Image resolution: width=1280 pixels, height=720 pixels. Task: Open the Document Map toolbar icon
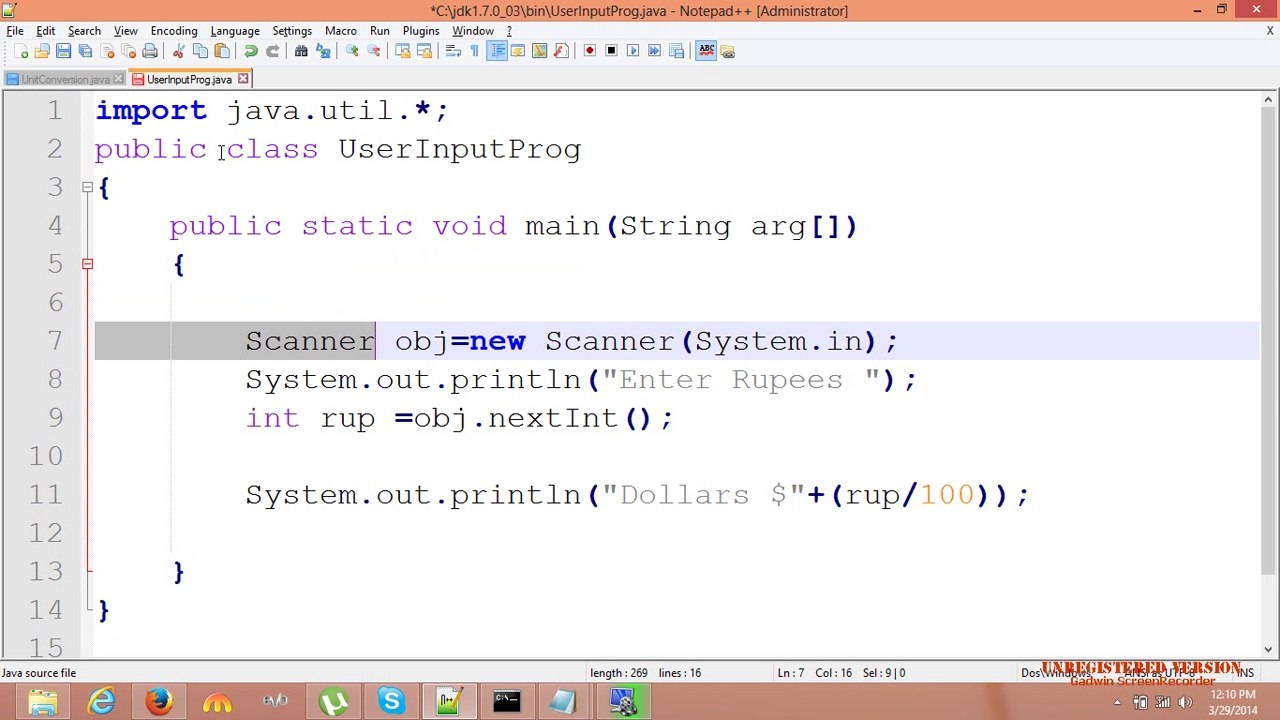[539, 51]
